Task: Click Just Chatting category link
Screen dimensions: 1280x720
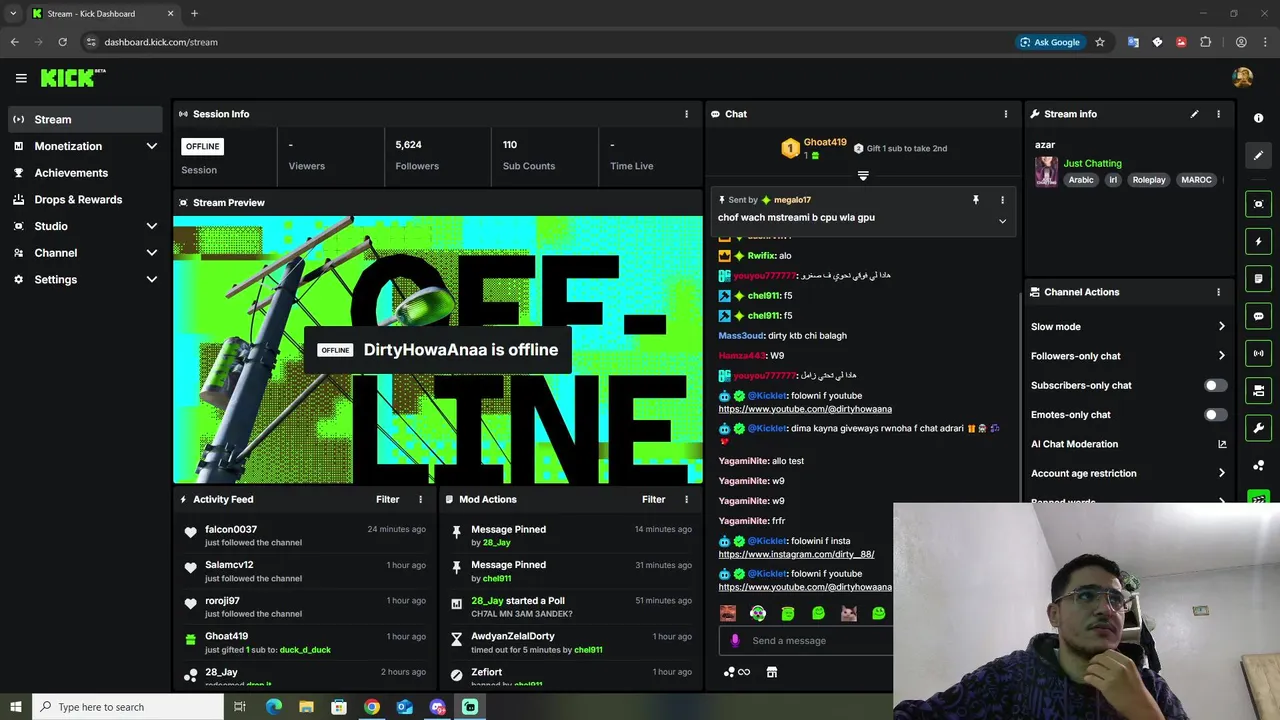Action: [x=1092, y=163]
